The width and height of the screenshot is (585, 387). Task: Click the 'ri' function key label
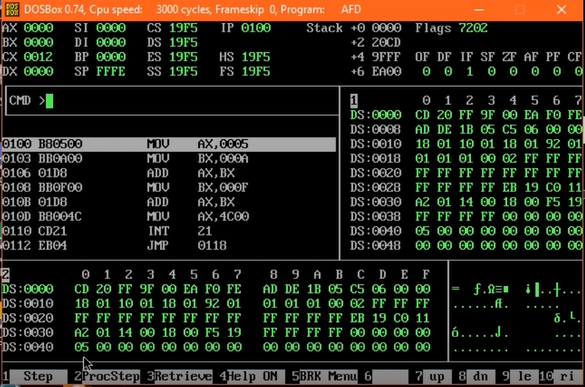click(567, 376)
